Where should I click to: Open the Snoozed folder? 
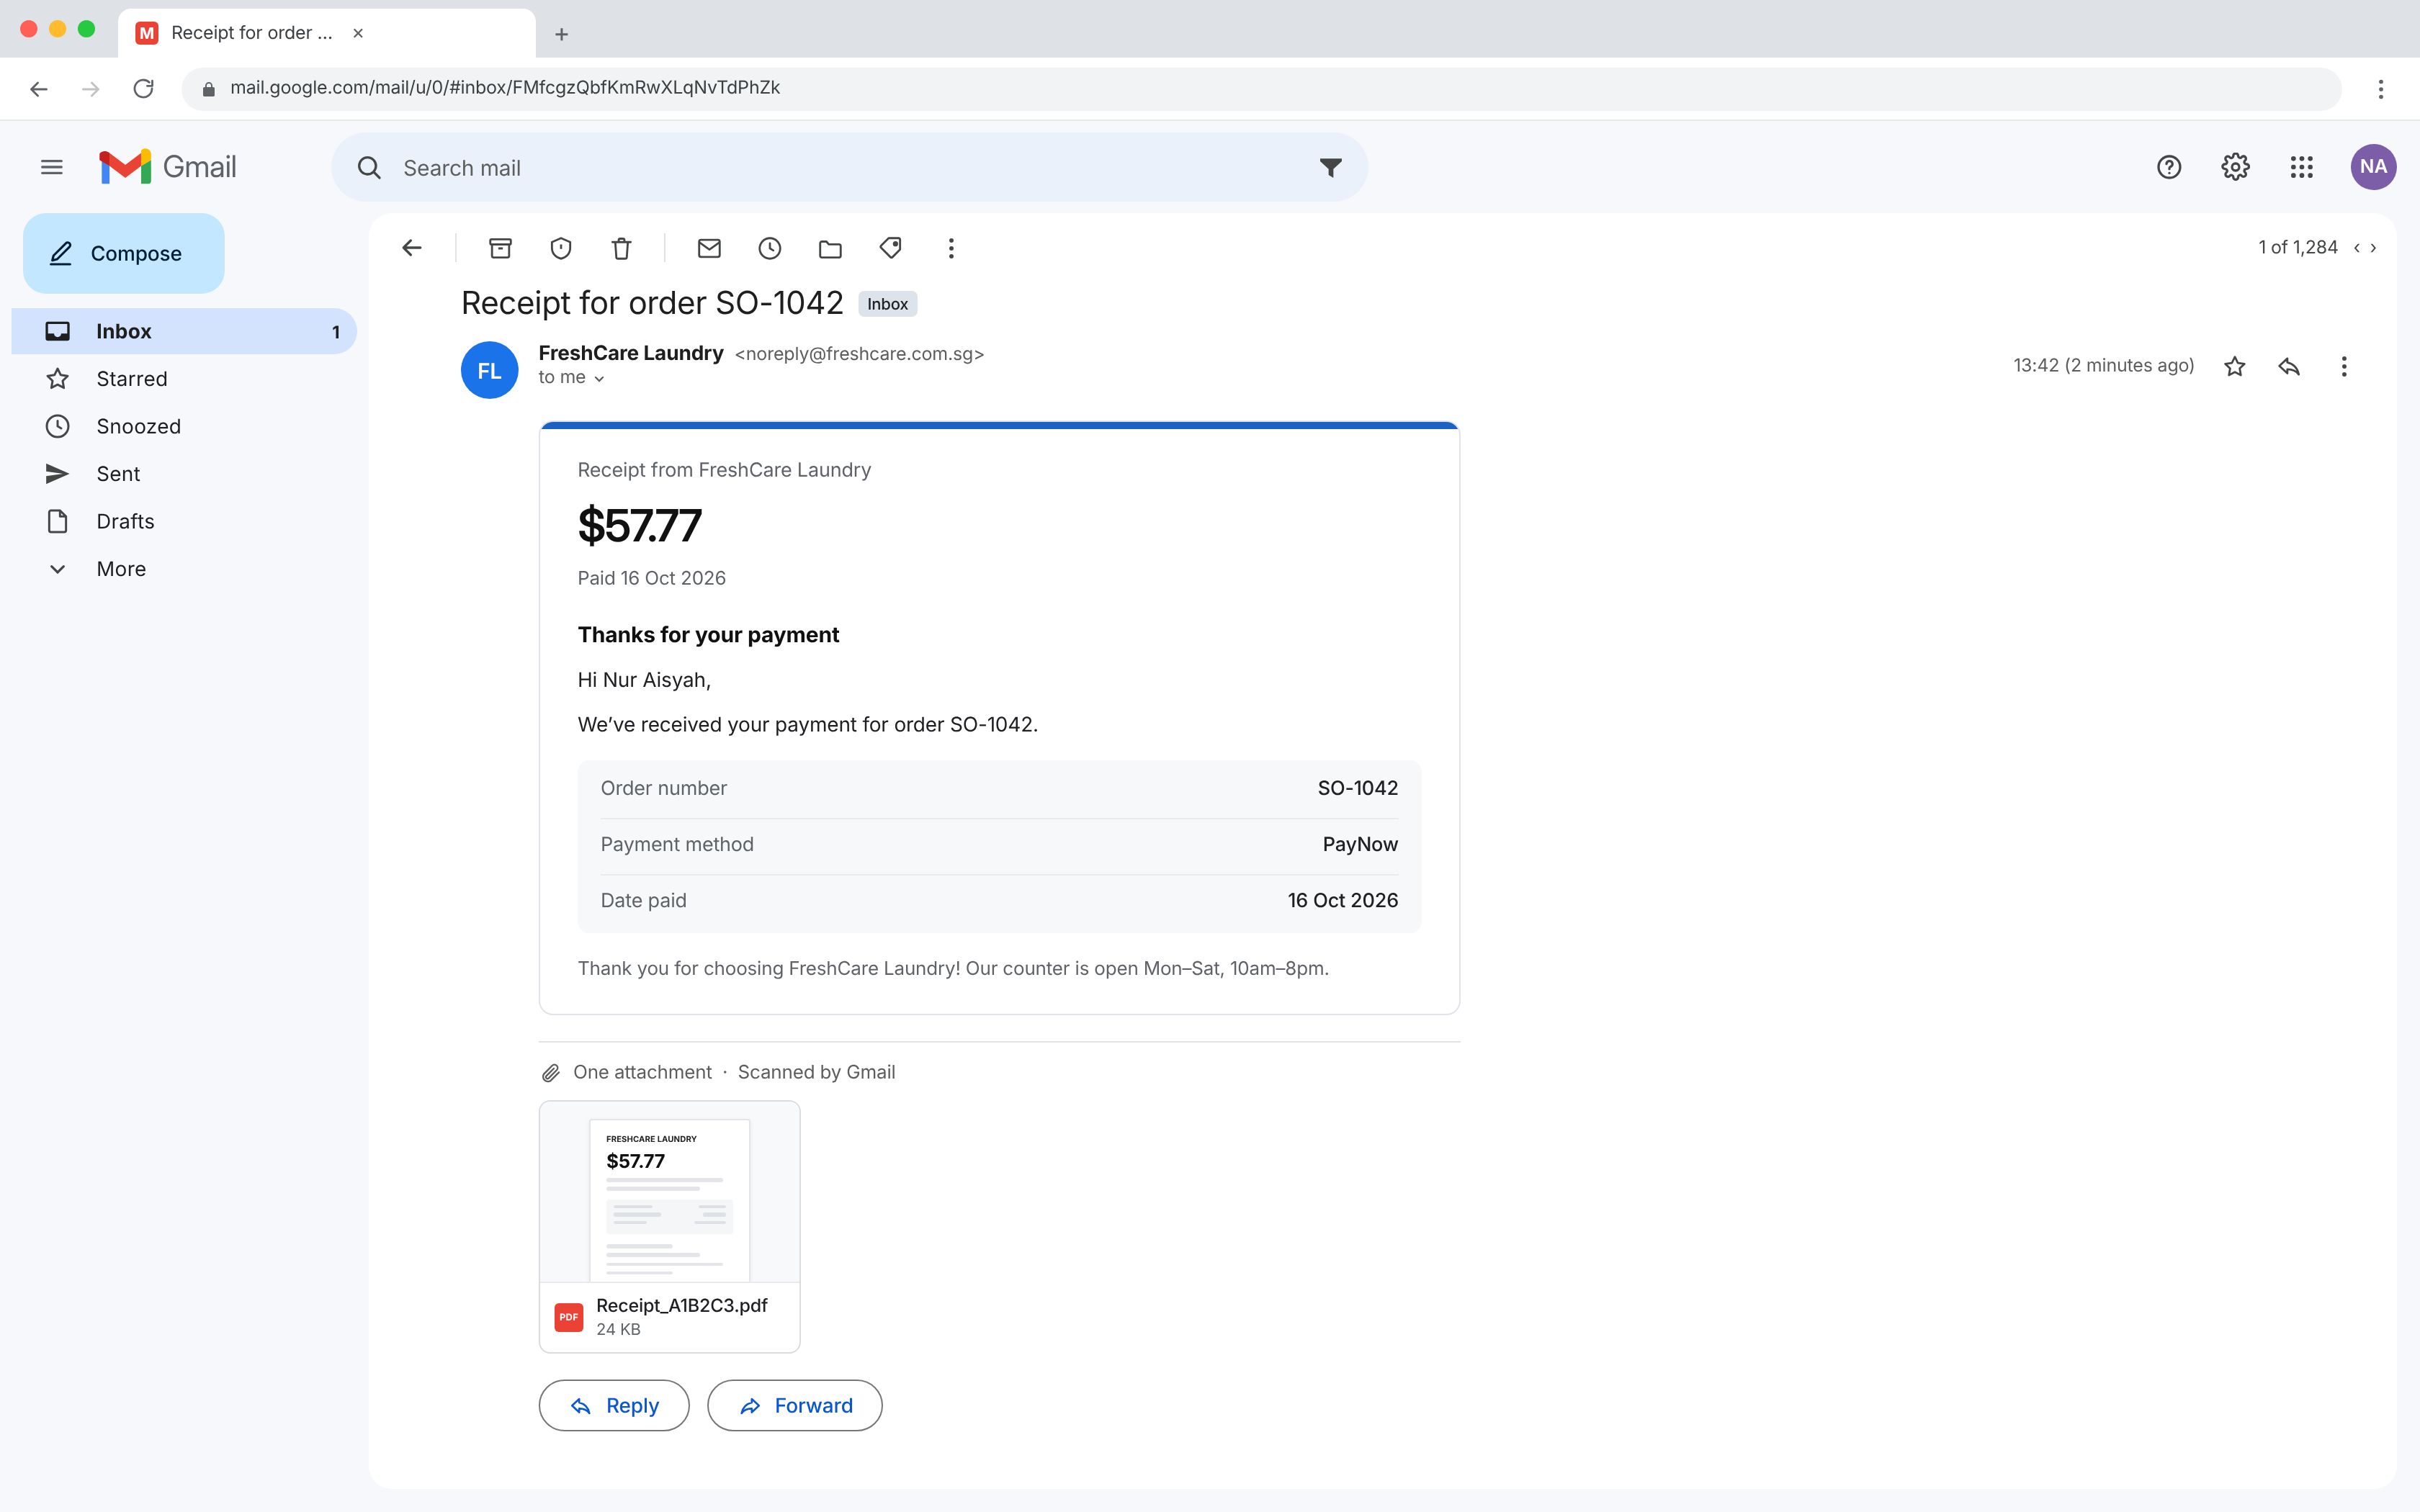tap(184, 426)
